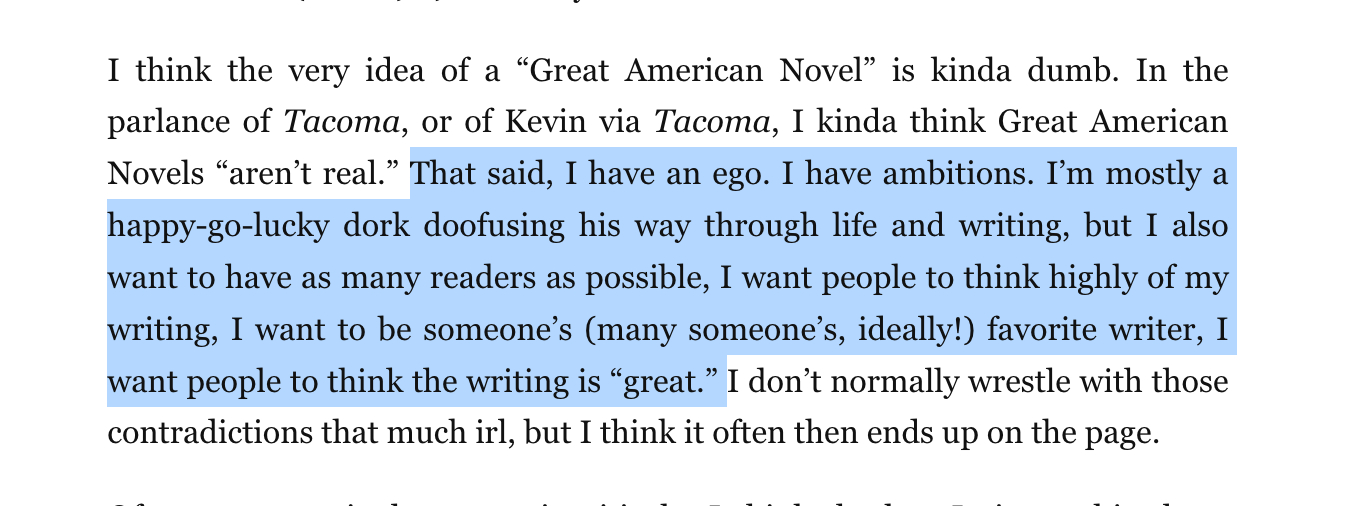Click the phrase "favorite writer"
The width and height of the screenshot is (1348, 506).
click(x=1092, y=330)
